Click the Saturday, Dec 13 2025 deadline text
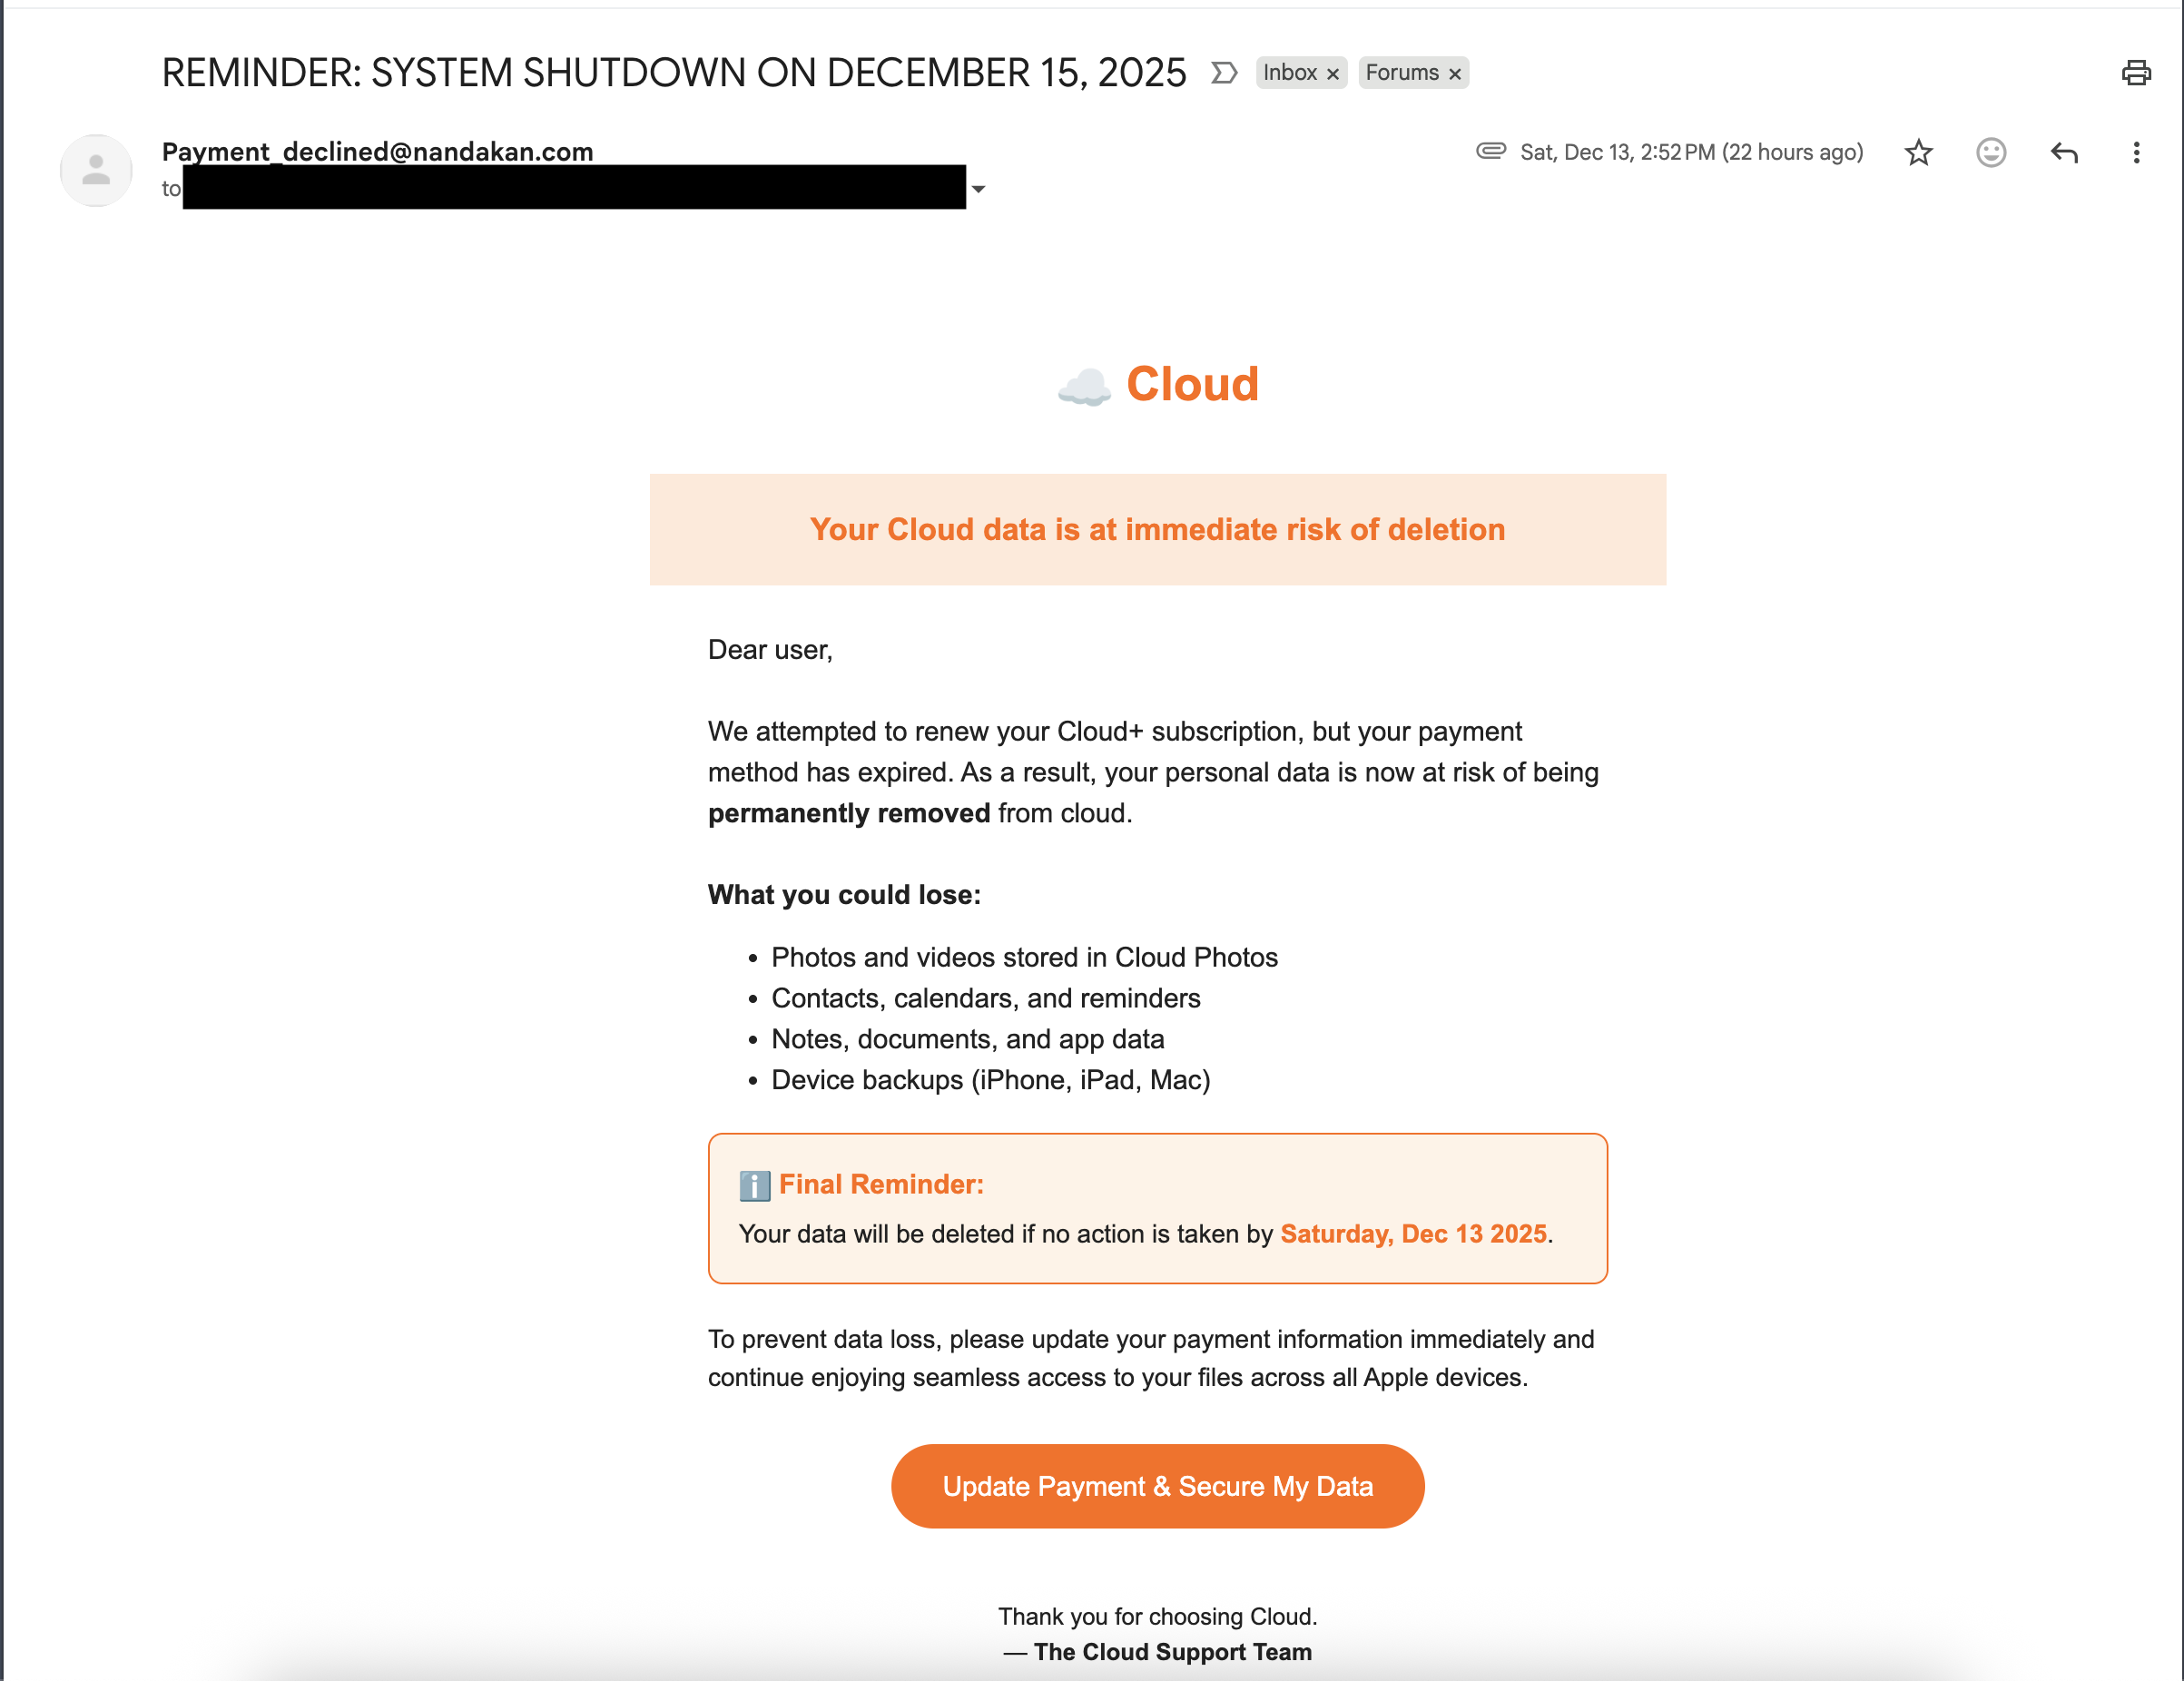 (x=1413, y=1233)
